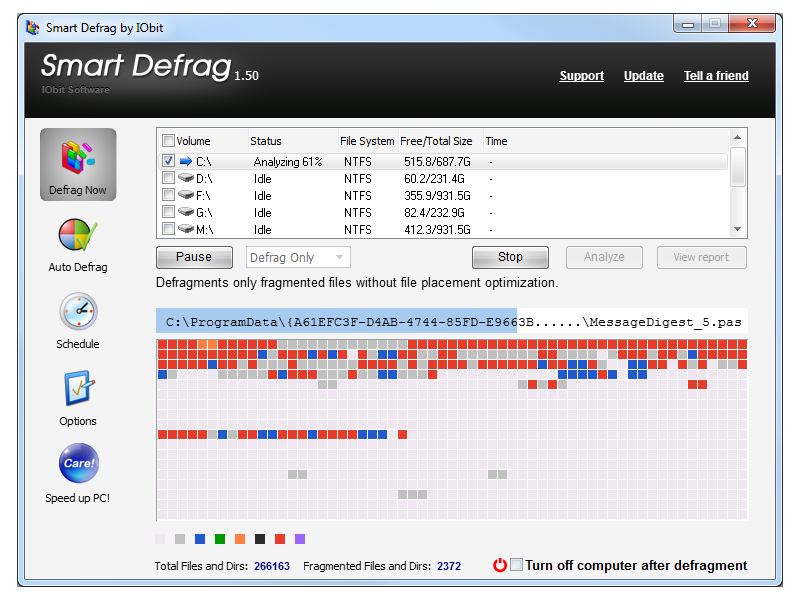Open the Options checklist icon

79,388
